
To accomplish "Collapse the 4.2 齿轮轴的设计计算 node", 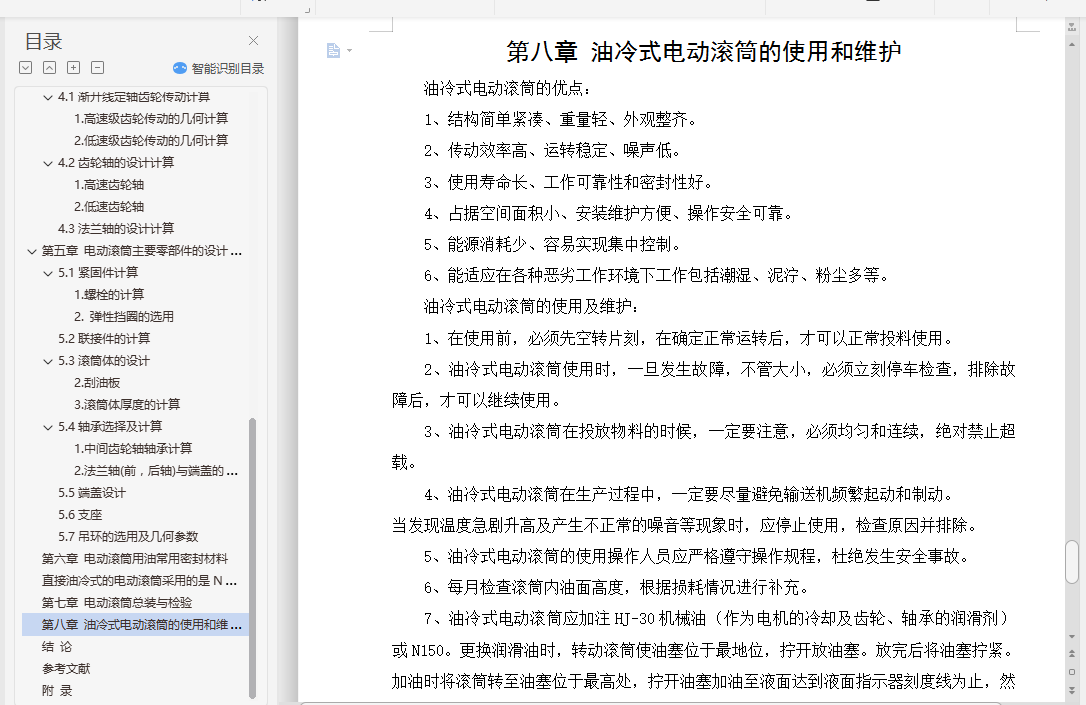I will pos(48,163).
